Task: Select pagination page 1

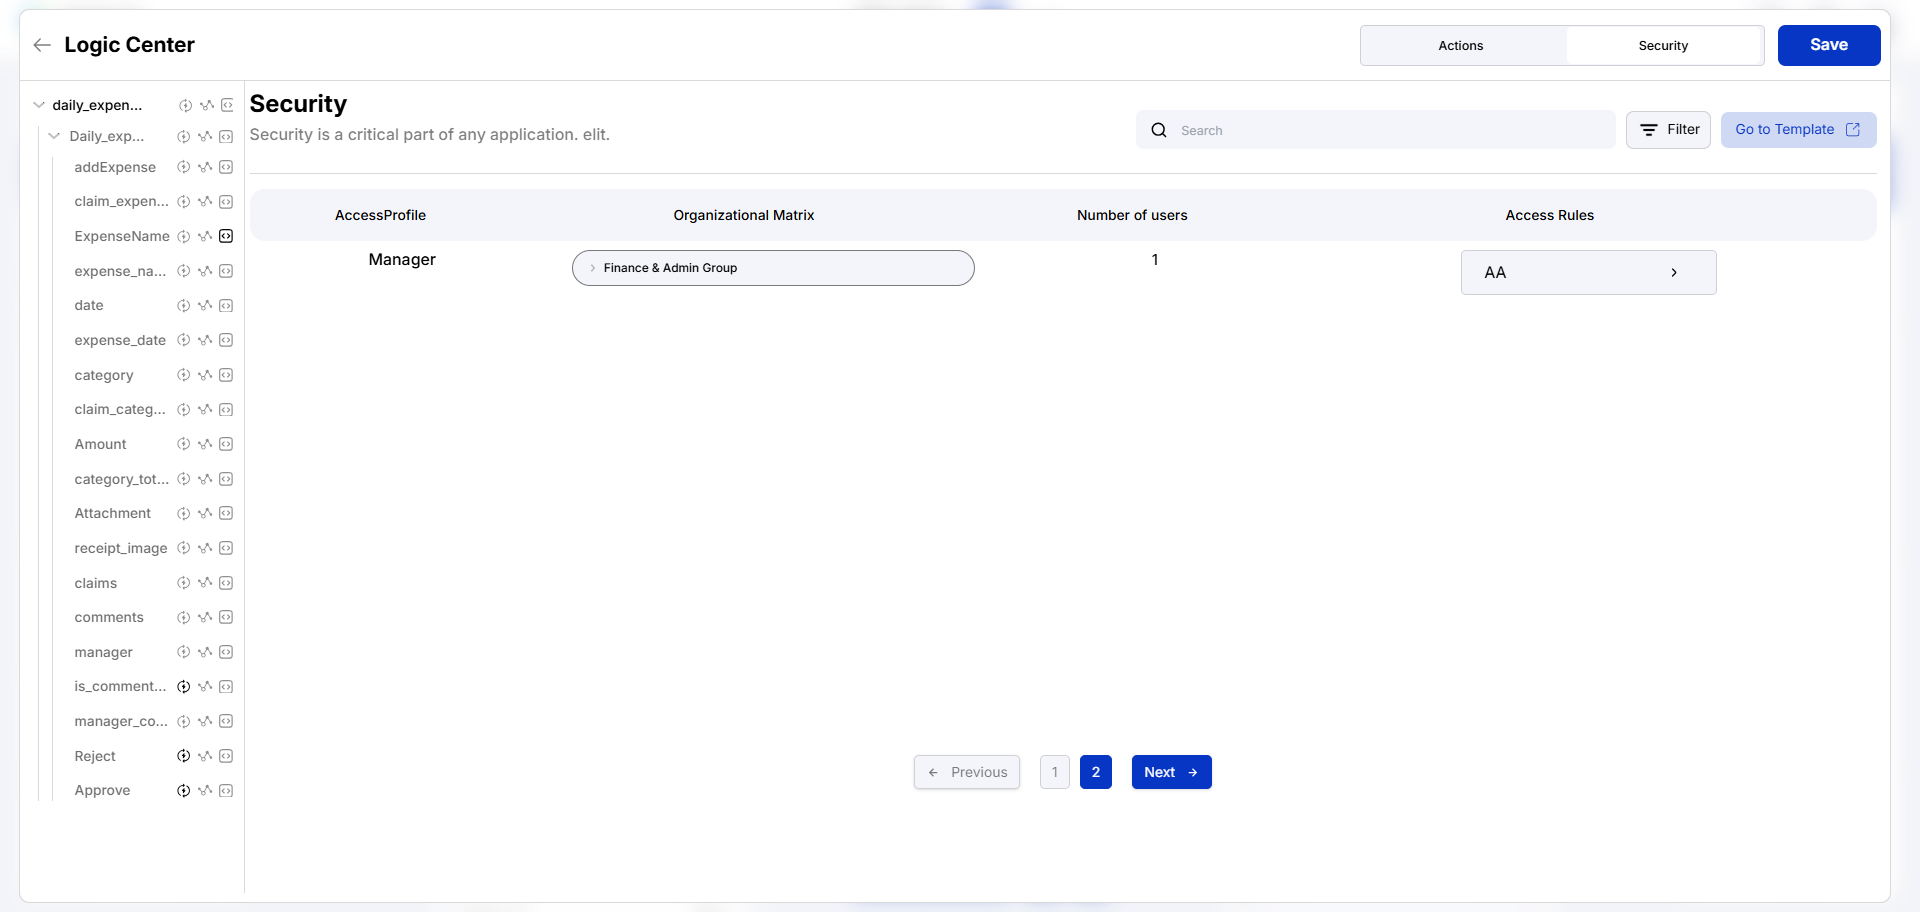Action: coord(1054,772)
